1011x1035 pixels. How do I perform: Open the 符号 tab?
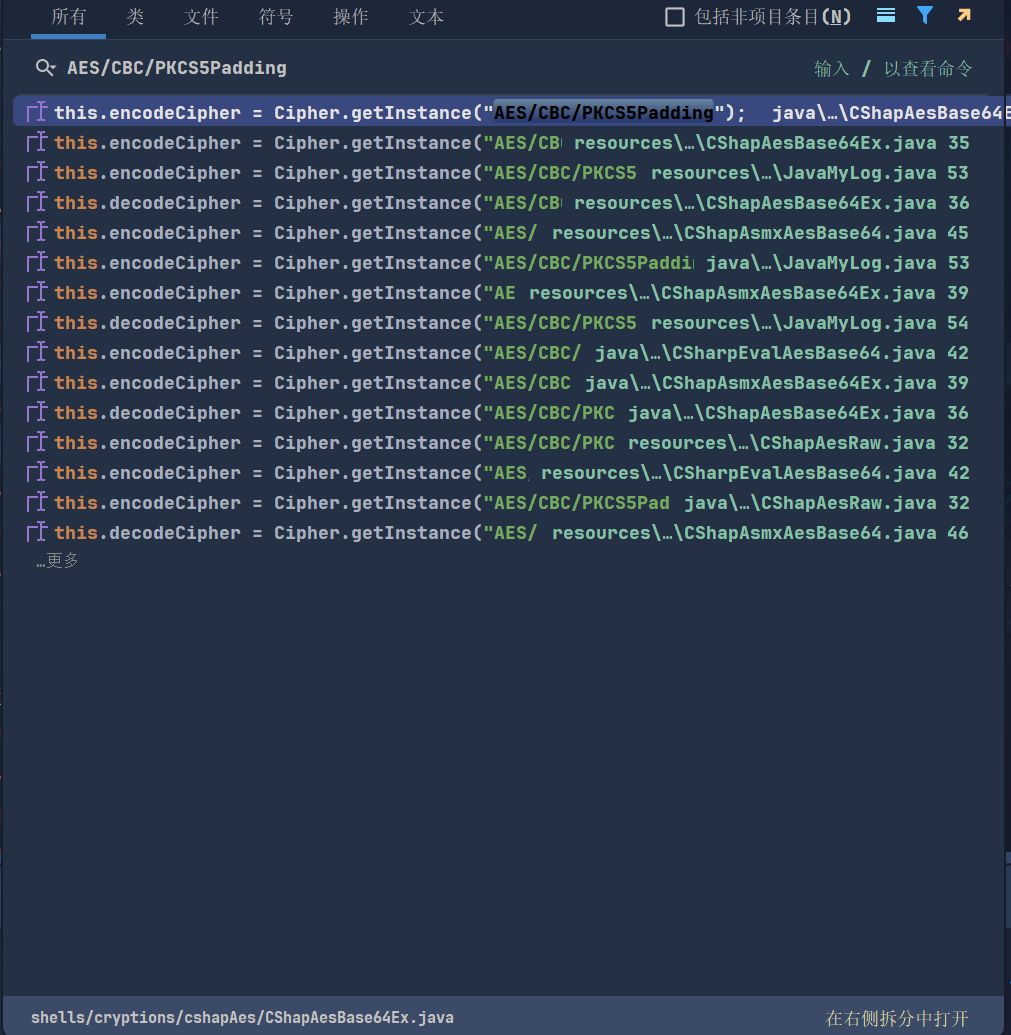point(276,17)
